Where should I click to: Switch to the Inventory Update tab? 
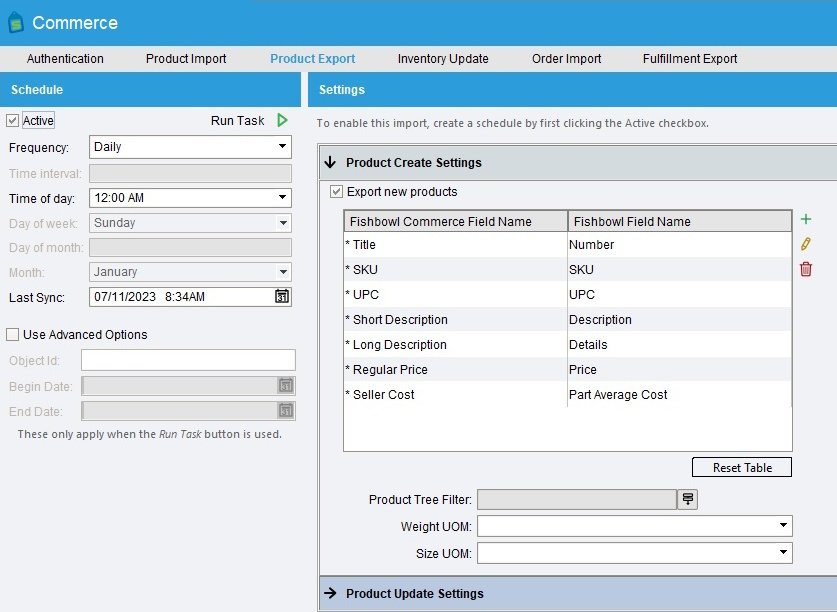point(442,59)
